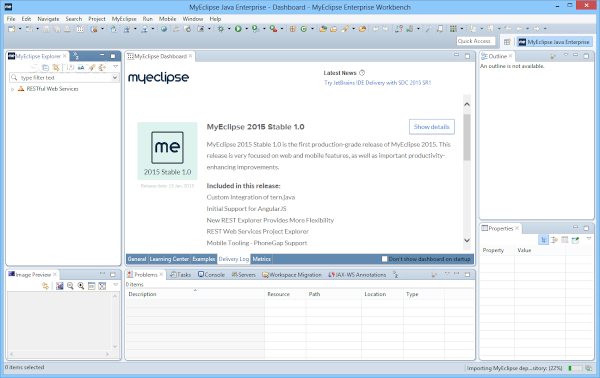This screenshot has width=600, height=378.
Task: Switch to the JAX-WS Annotations tab
Action: click(357, 275)
